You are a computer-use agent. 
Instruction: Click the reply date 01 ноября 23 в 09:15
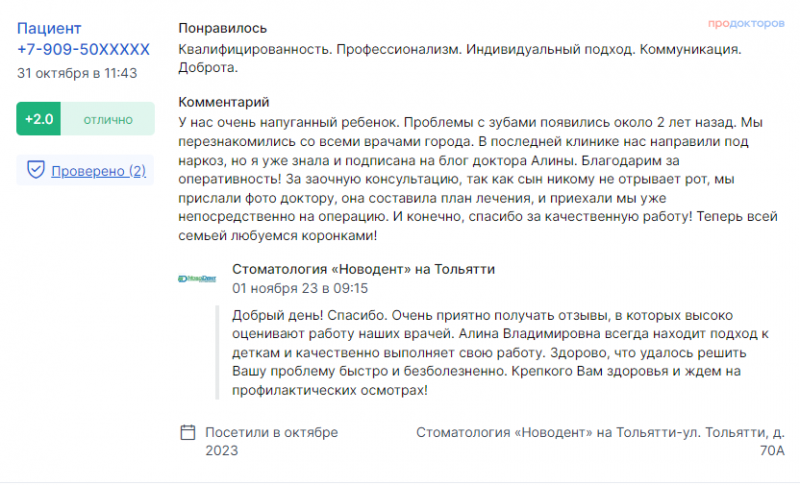(300, 289)
